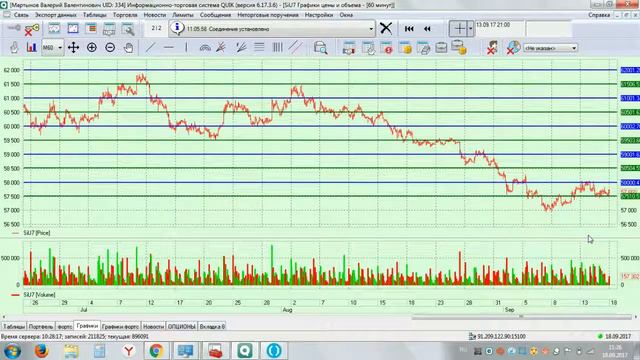Select the vertical line drawing tool

[x=186, y=48]
